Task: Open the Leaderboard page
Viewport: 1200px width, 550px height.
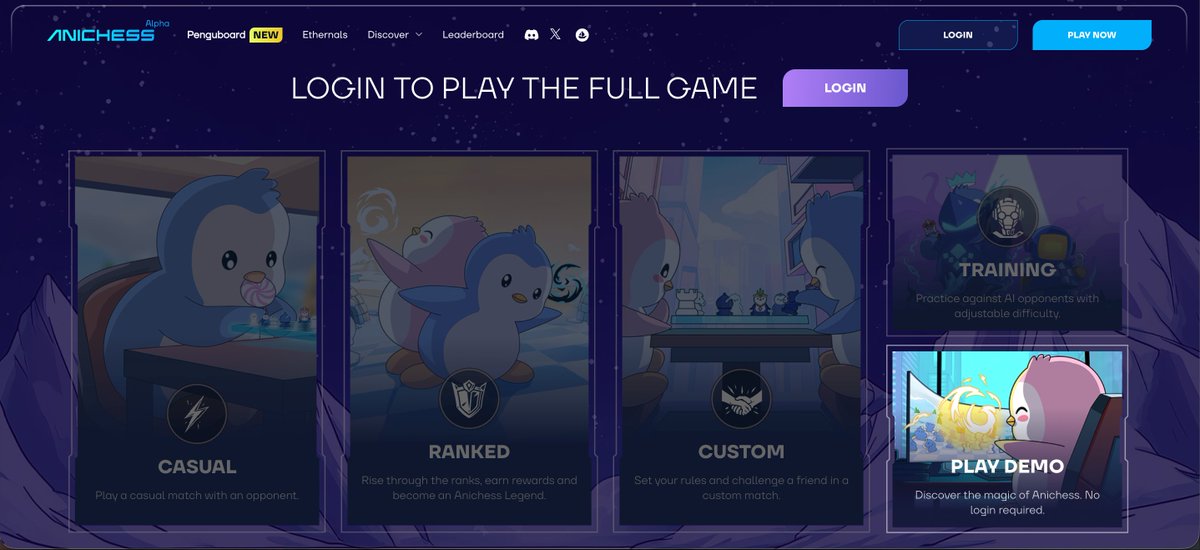Action: 473,35
